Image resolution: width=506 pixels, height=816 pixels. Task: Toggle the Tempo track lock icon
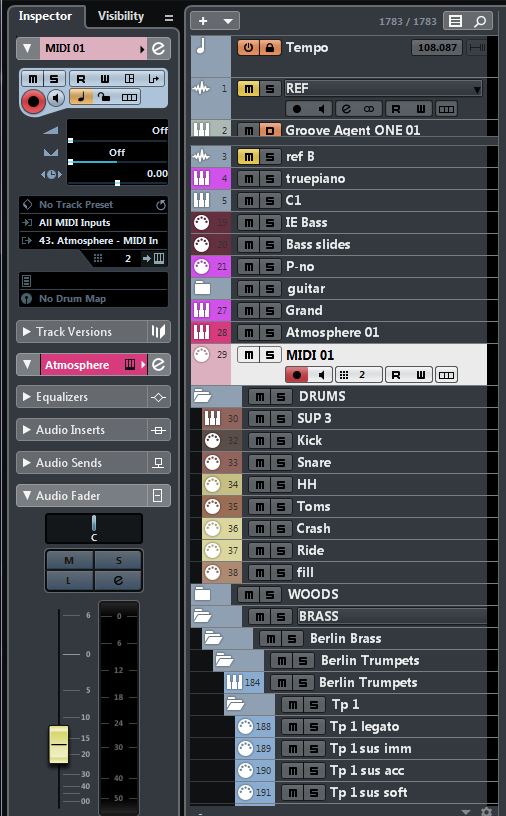270,48
